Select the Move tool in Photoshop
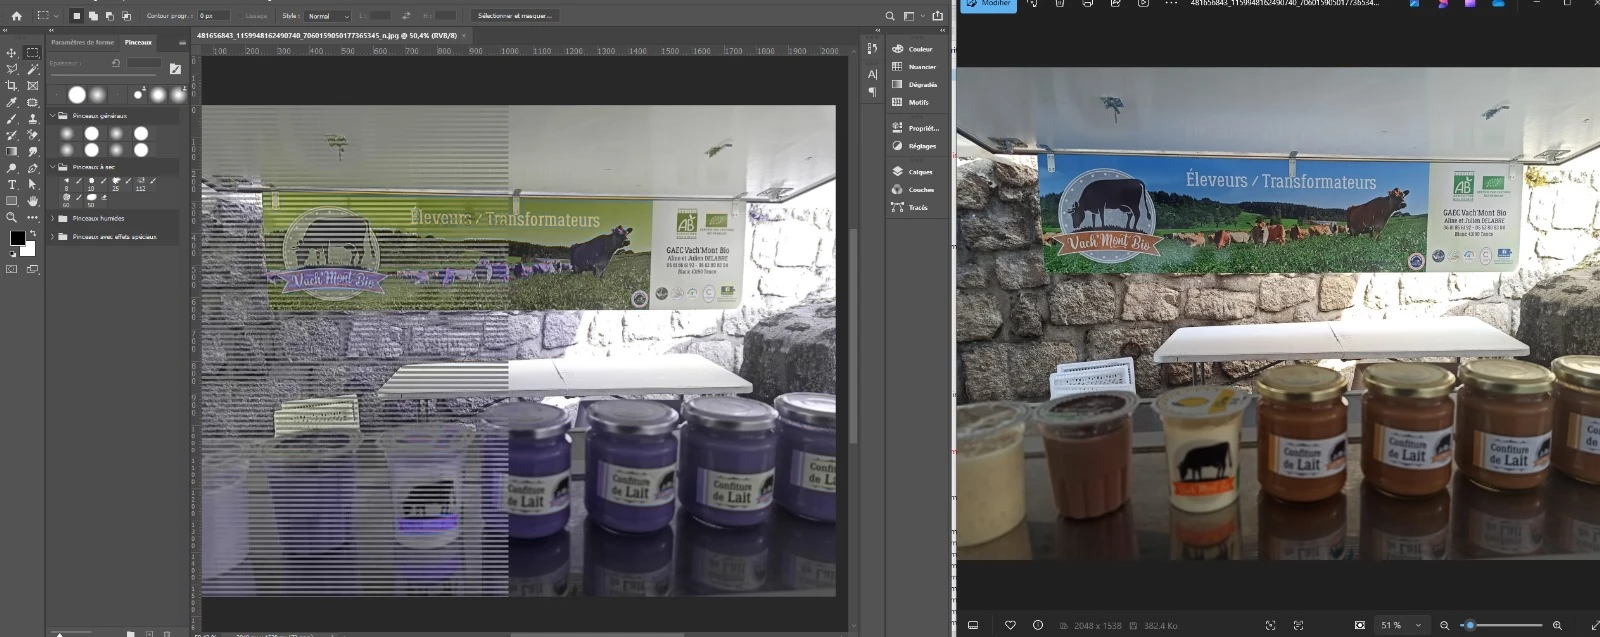1600x637 pixels. click(x=12, y=53)
